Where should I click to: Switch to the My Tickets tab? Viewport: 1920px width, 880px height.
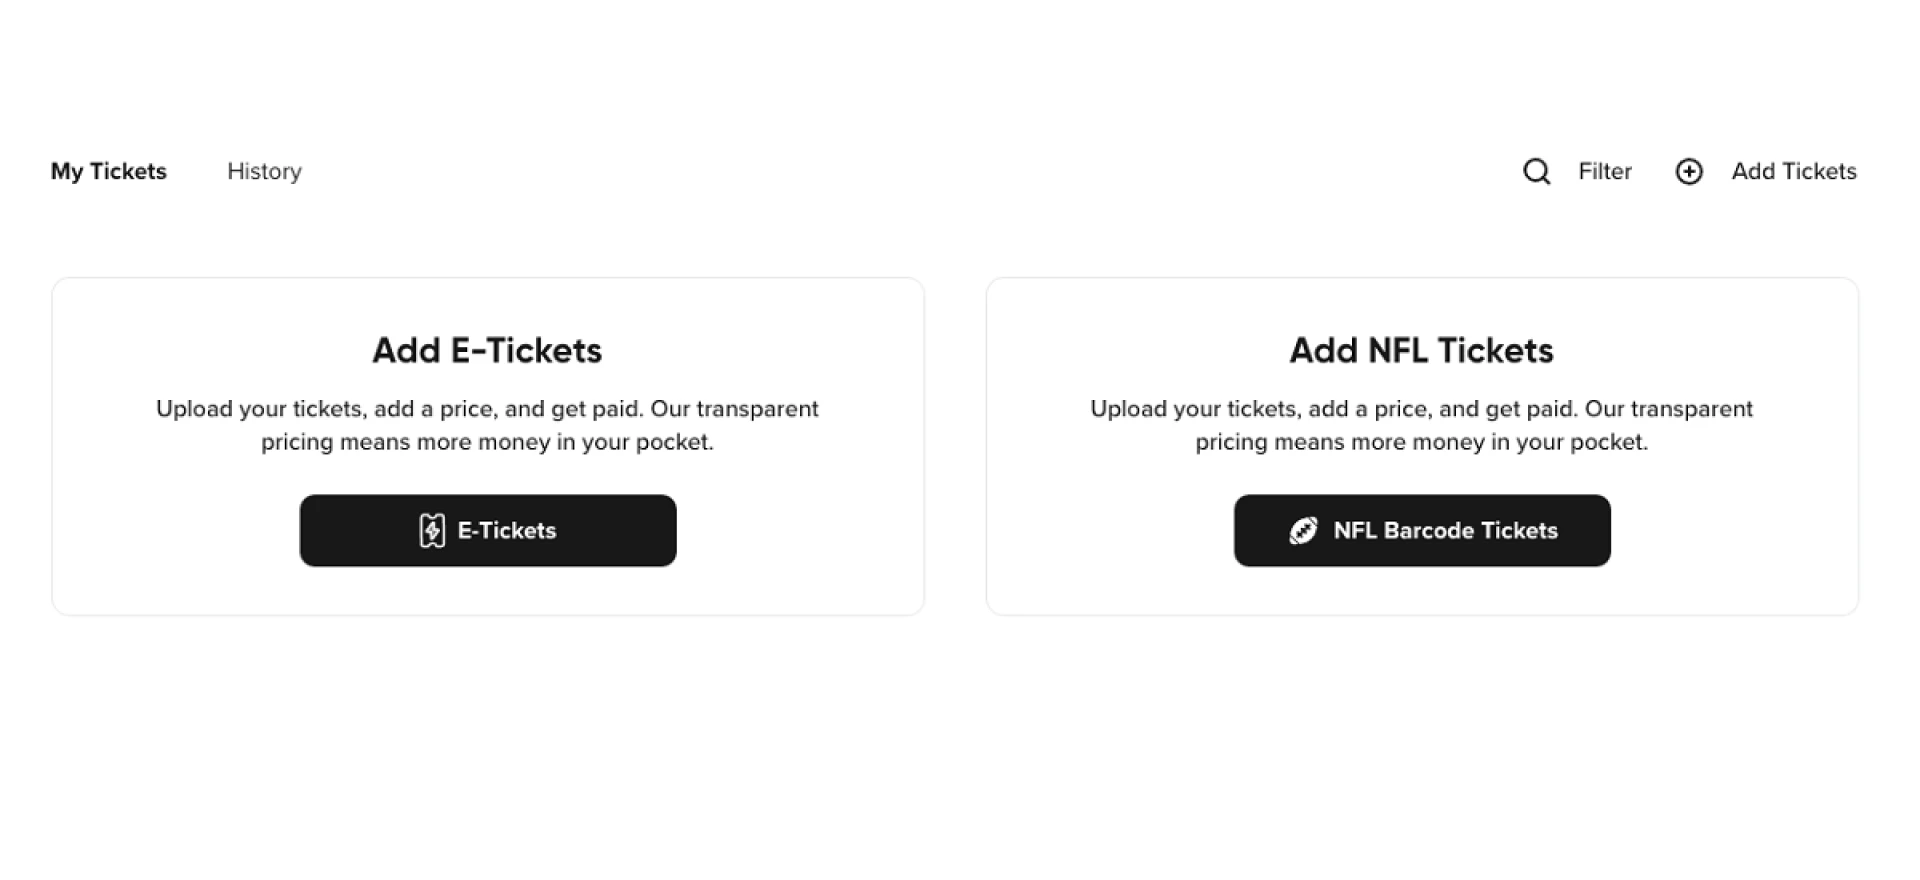[109, 172]
